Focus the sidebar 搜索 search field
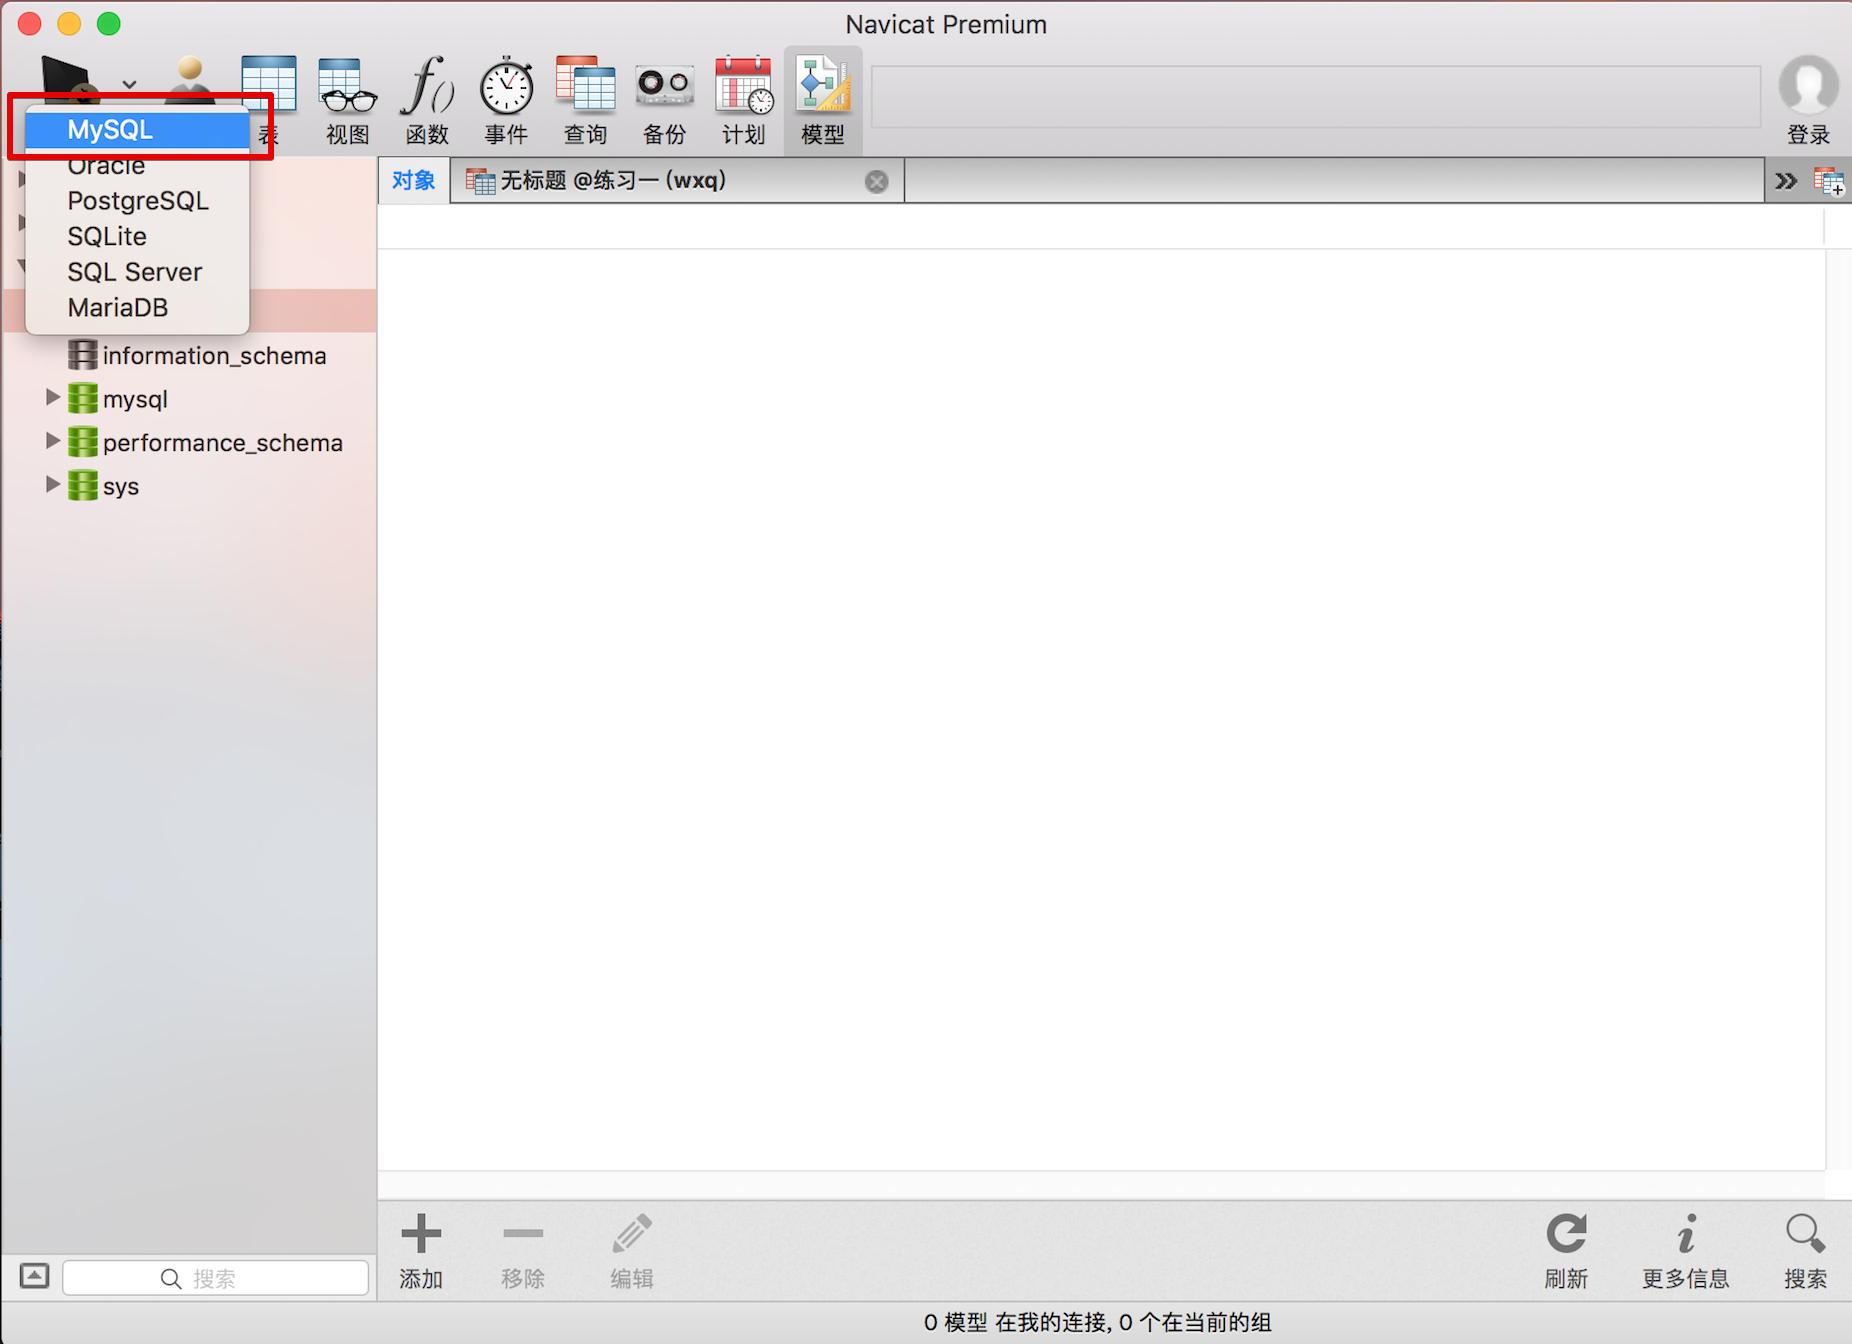Screen dimensions: 1852x1344 [x=216, y=1278]
